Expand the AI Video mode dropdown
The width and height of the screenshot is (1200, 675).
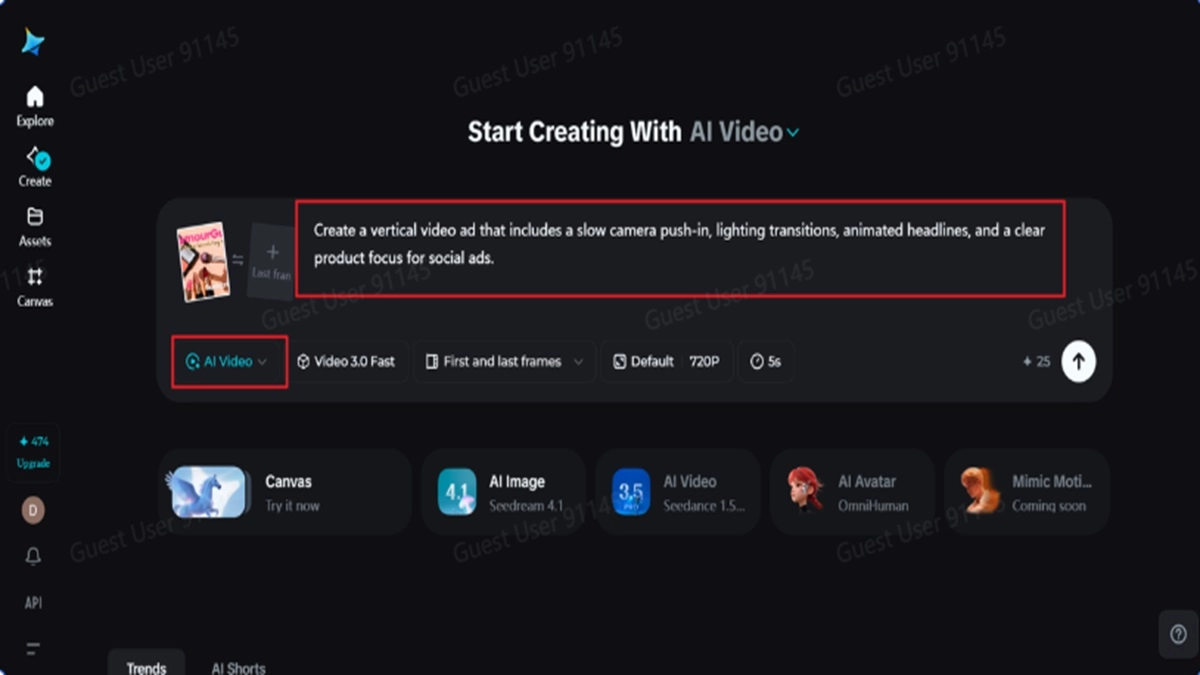click(x=228, y=362)
